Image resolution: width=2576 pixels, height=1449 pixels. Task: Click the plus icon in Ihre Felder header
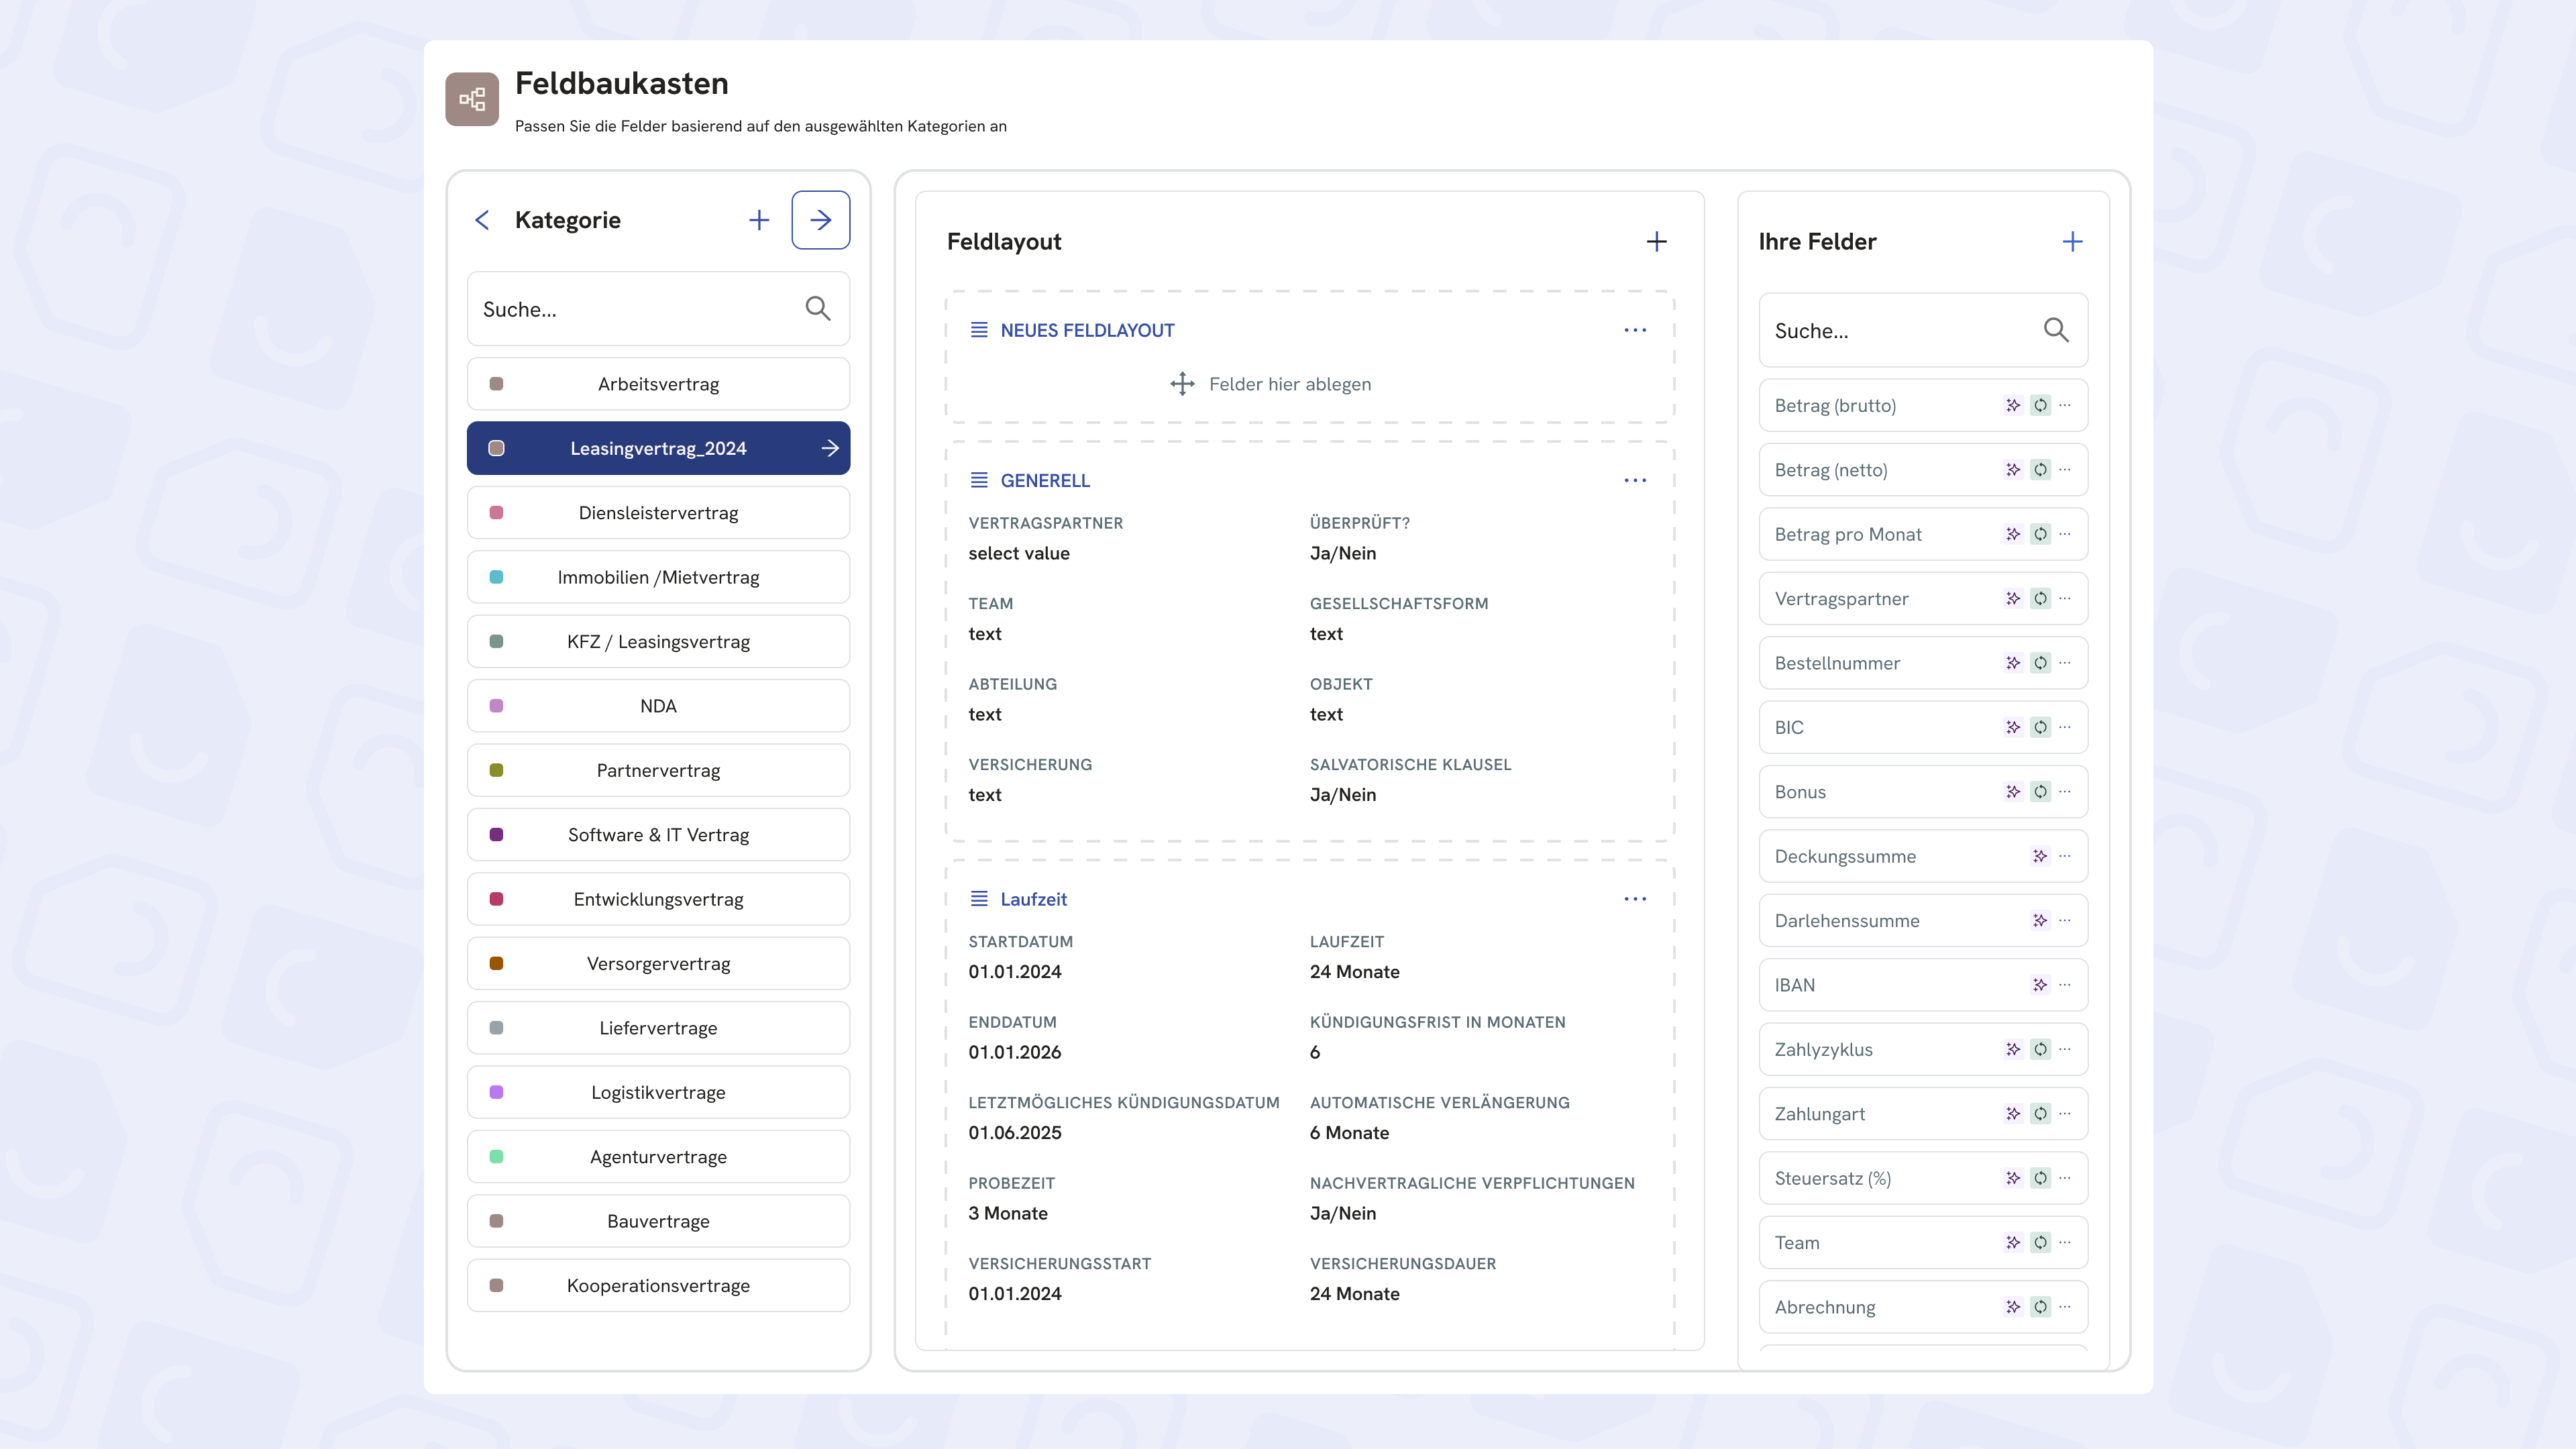point(2072,242)
